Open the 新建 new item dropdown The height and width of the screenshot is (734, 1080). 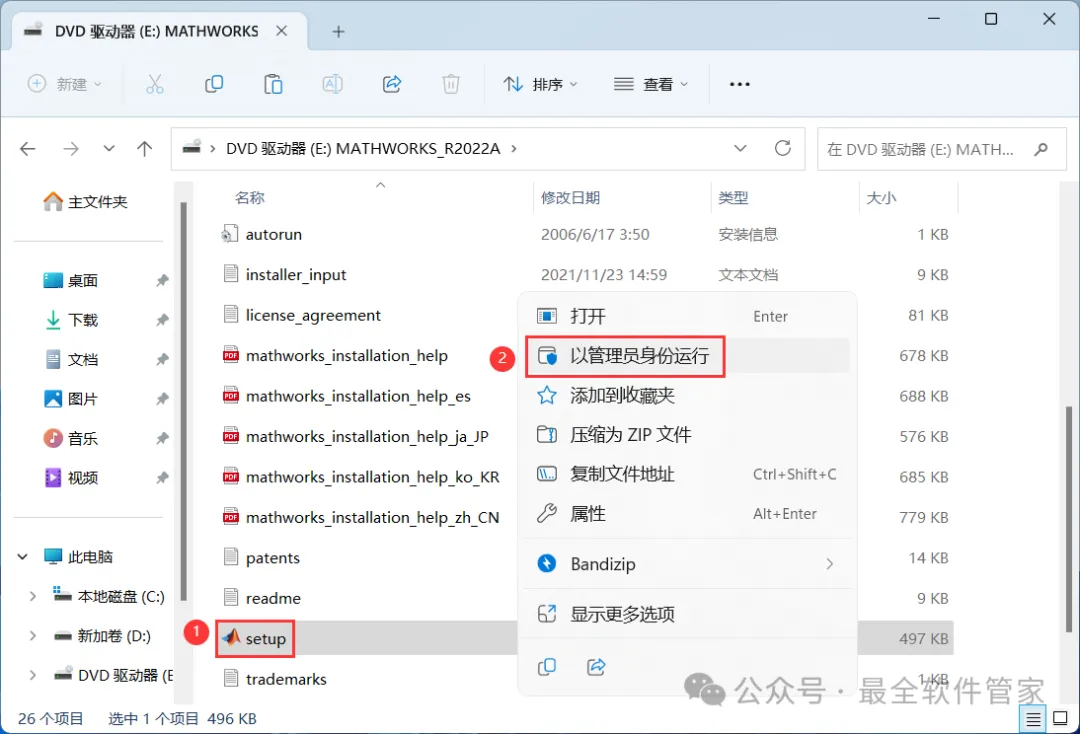pos(65,84)
